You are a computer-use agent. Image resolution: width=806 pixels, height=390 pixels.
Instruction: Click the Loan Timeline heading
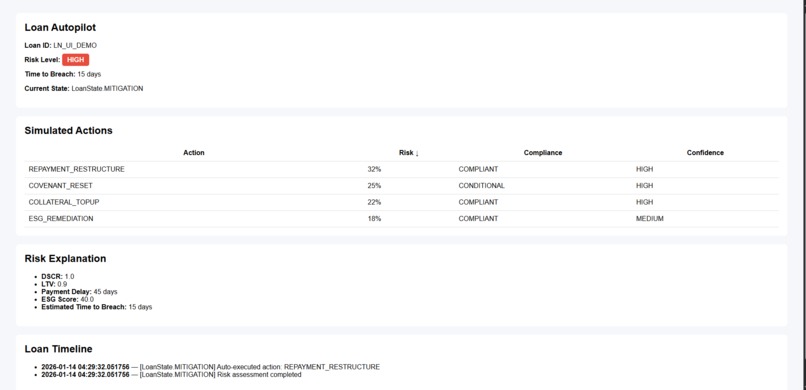59,349
